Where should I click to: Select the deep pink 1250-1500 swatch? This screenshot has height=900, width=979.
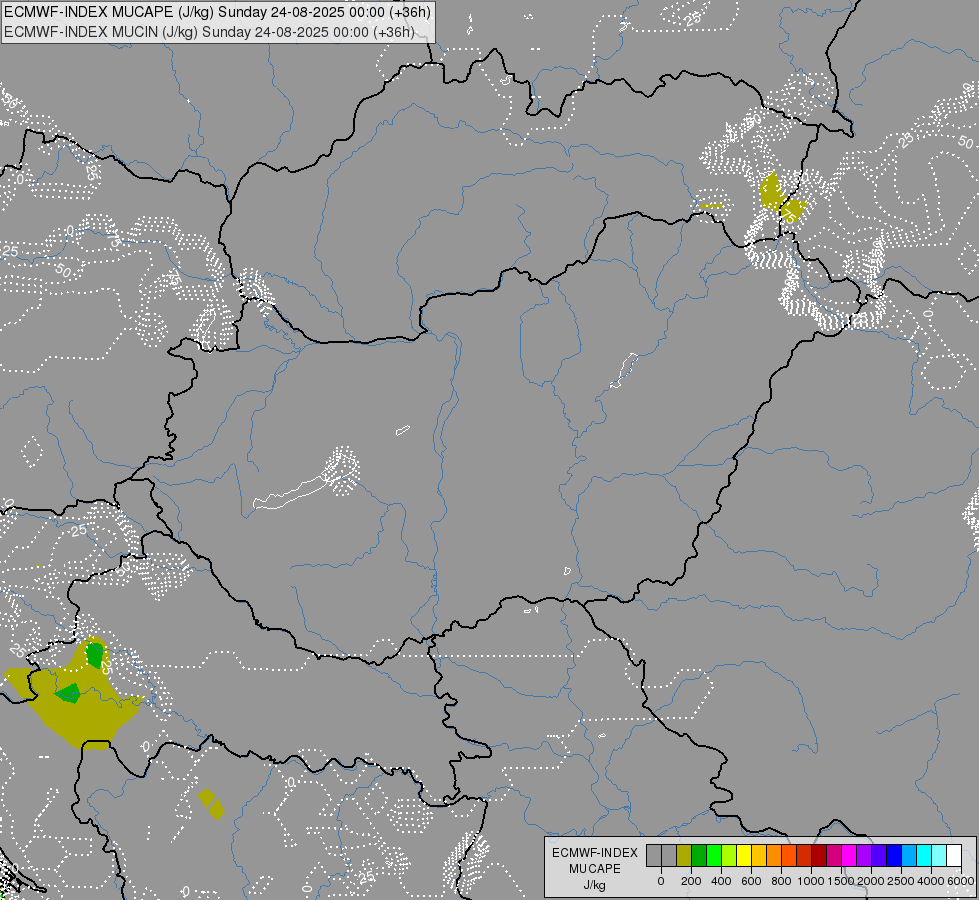coord(834,855)
